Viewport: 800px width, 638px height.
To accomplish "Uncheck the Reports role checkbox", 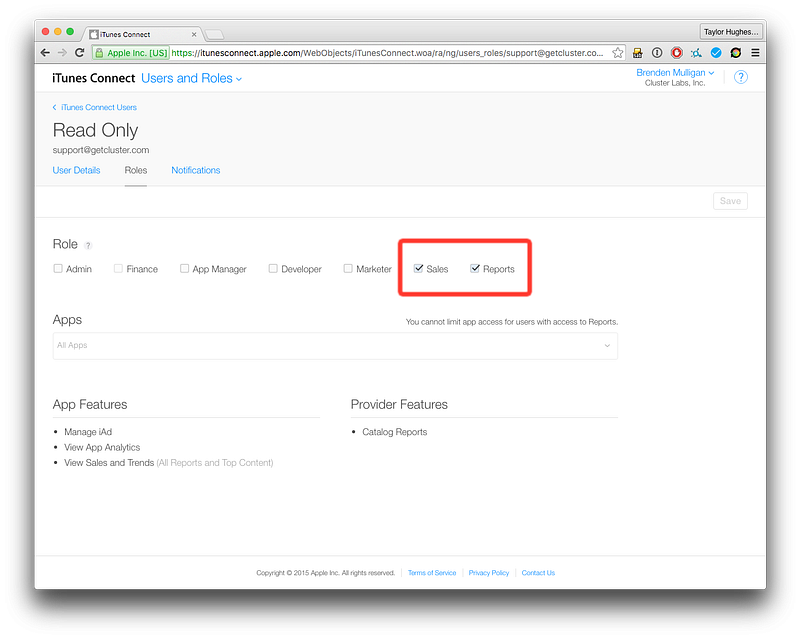I will pyautogui.click(x=475, y=268).
